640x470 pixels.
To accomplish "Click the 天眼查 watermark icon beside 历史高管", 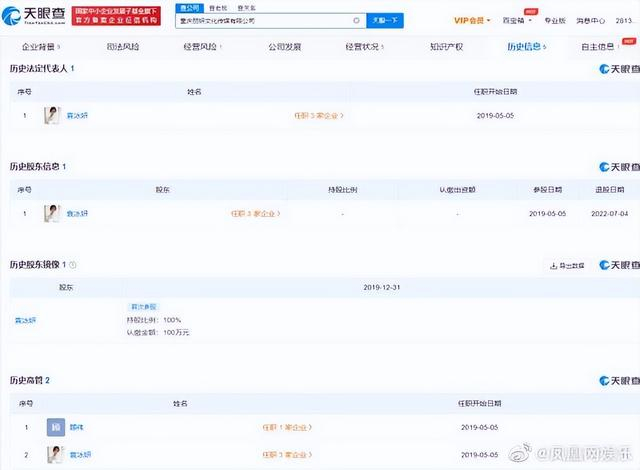I will click(x=619, y=381).
